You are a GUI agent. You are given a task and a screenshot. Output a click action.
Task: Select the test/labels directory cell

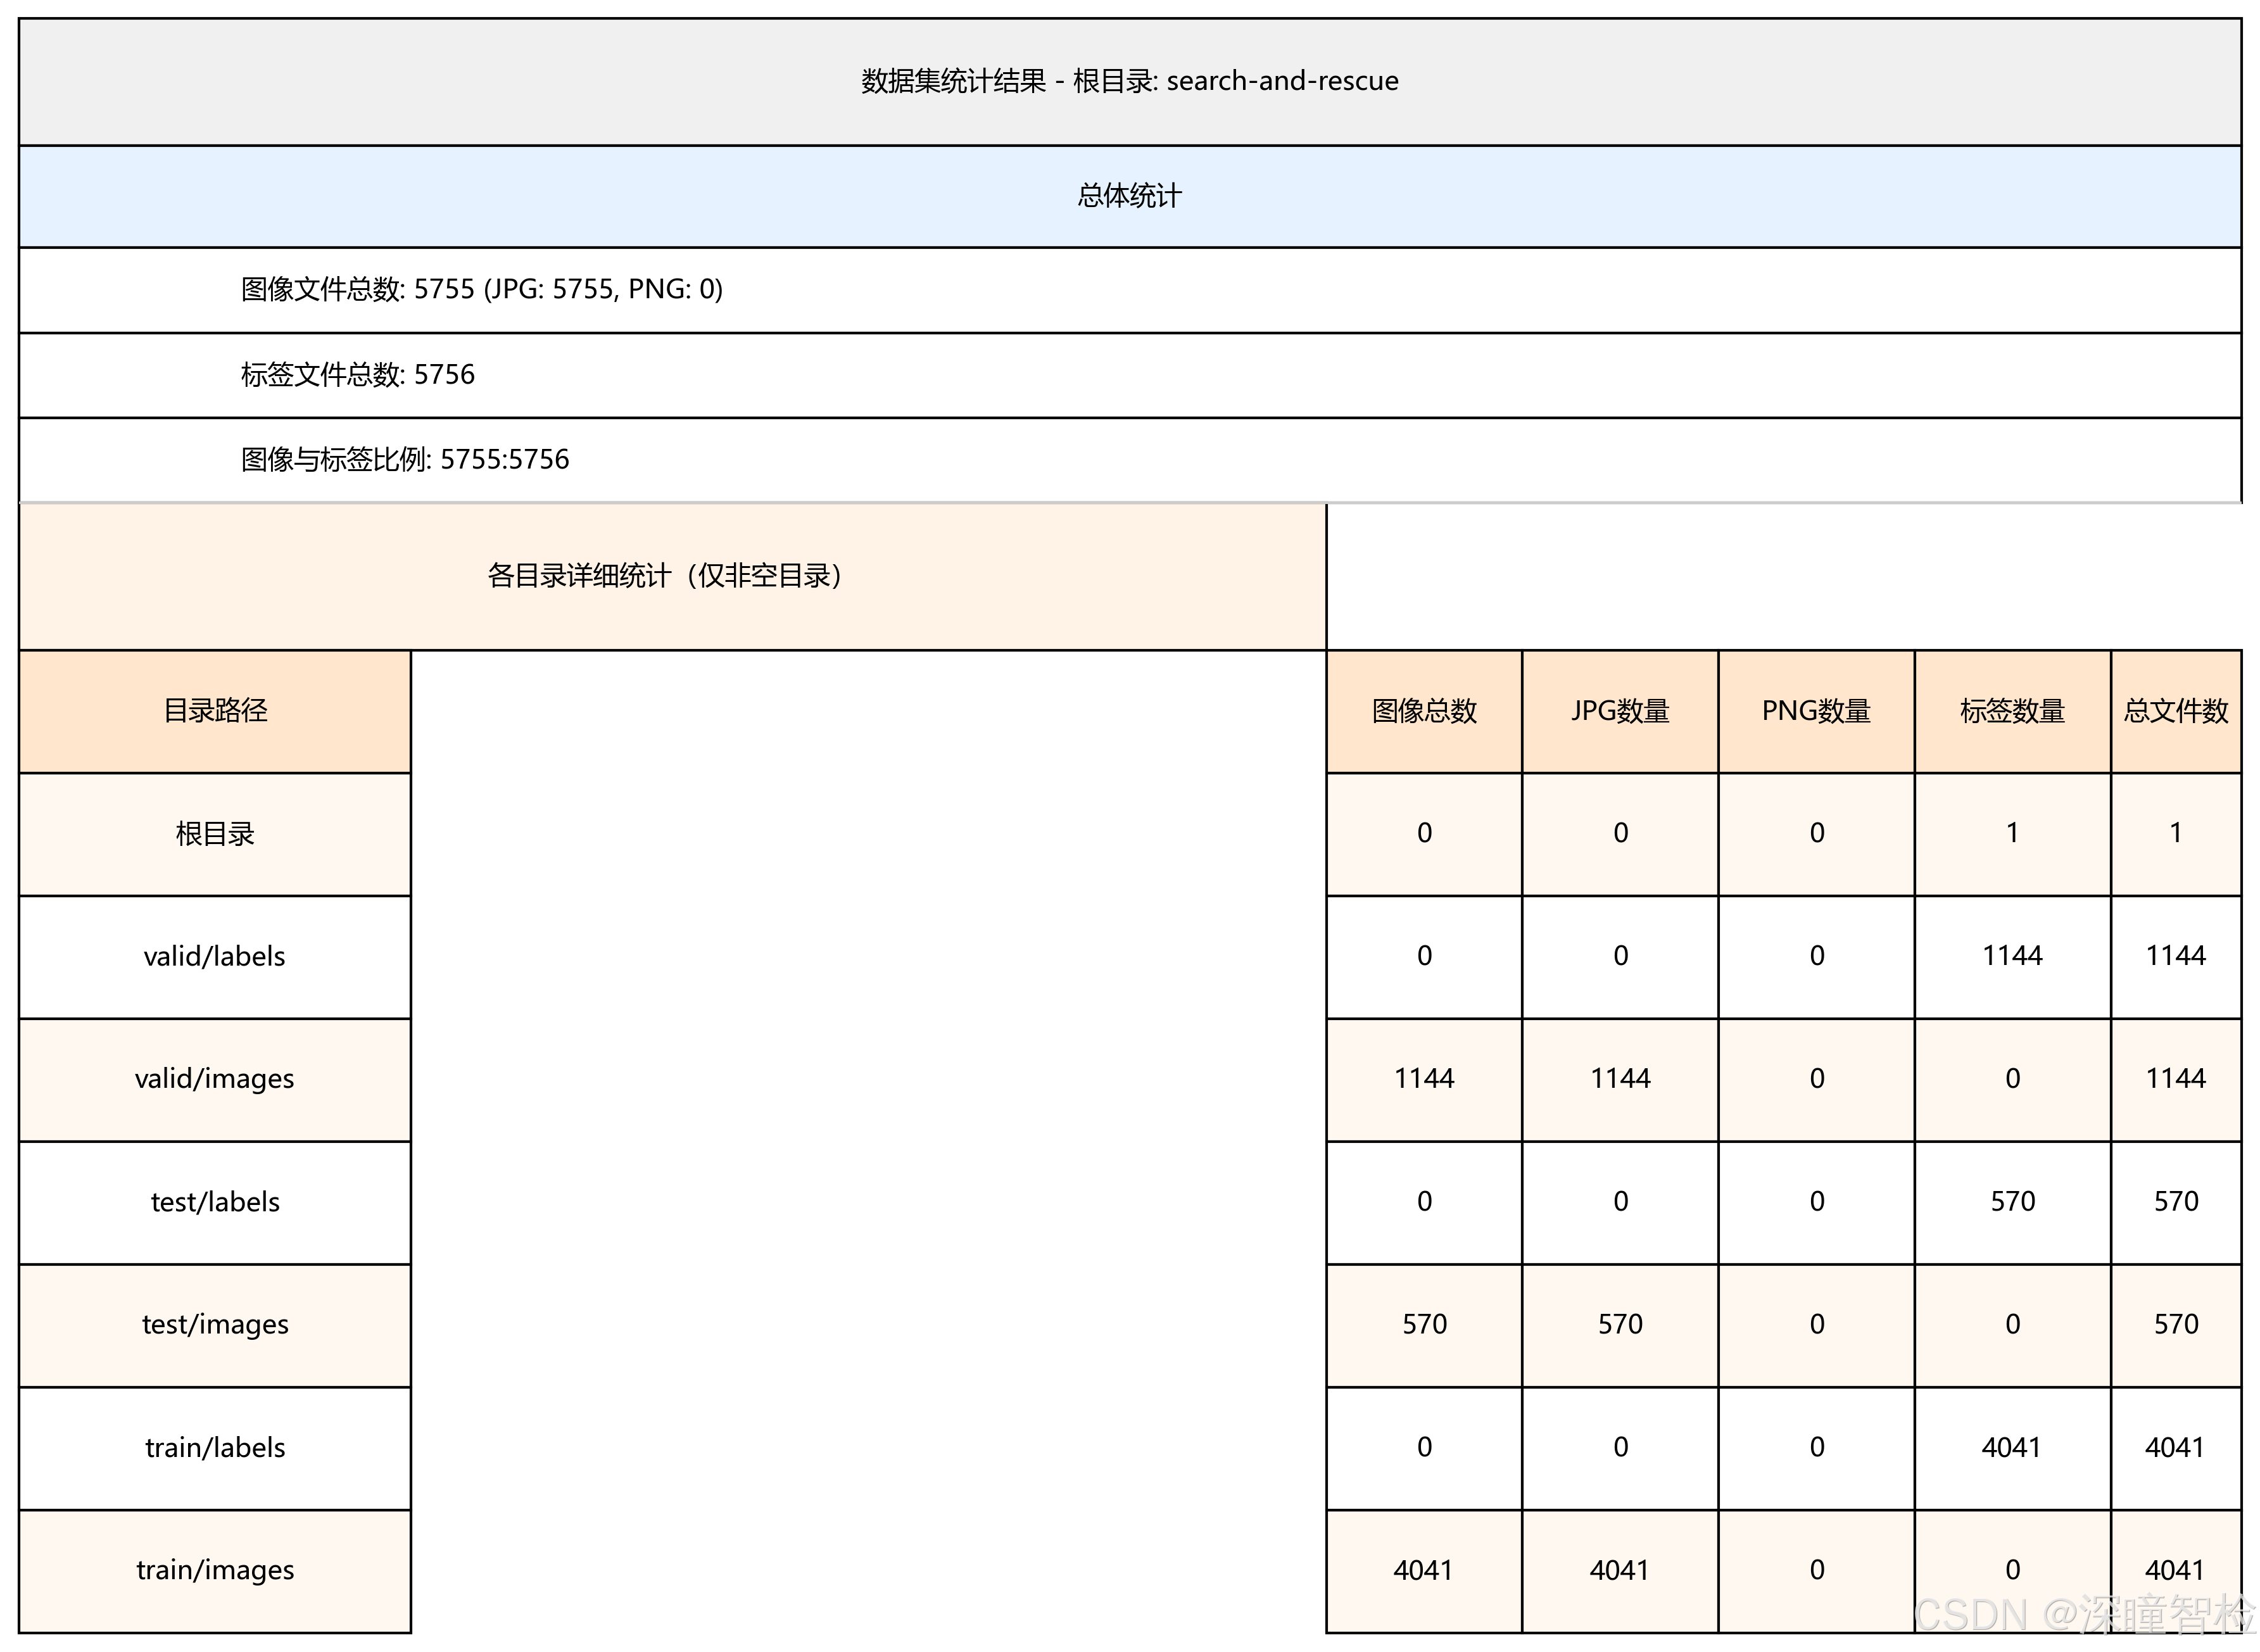(215, 1202)
